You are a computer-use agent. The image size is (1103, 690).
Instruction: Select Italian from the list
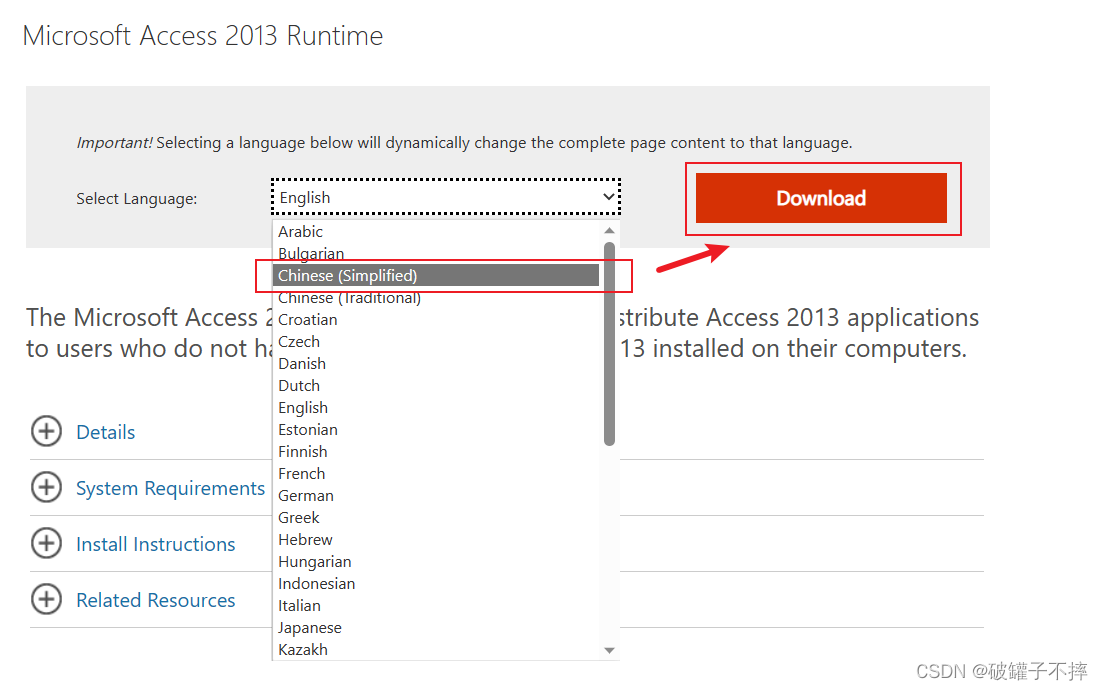tap(436, 605)
